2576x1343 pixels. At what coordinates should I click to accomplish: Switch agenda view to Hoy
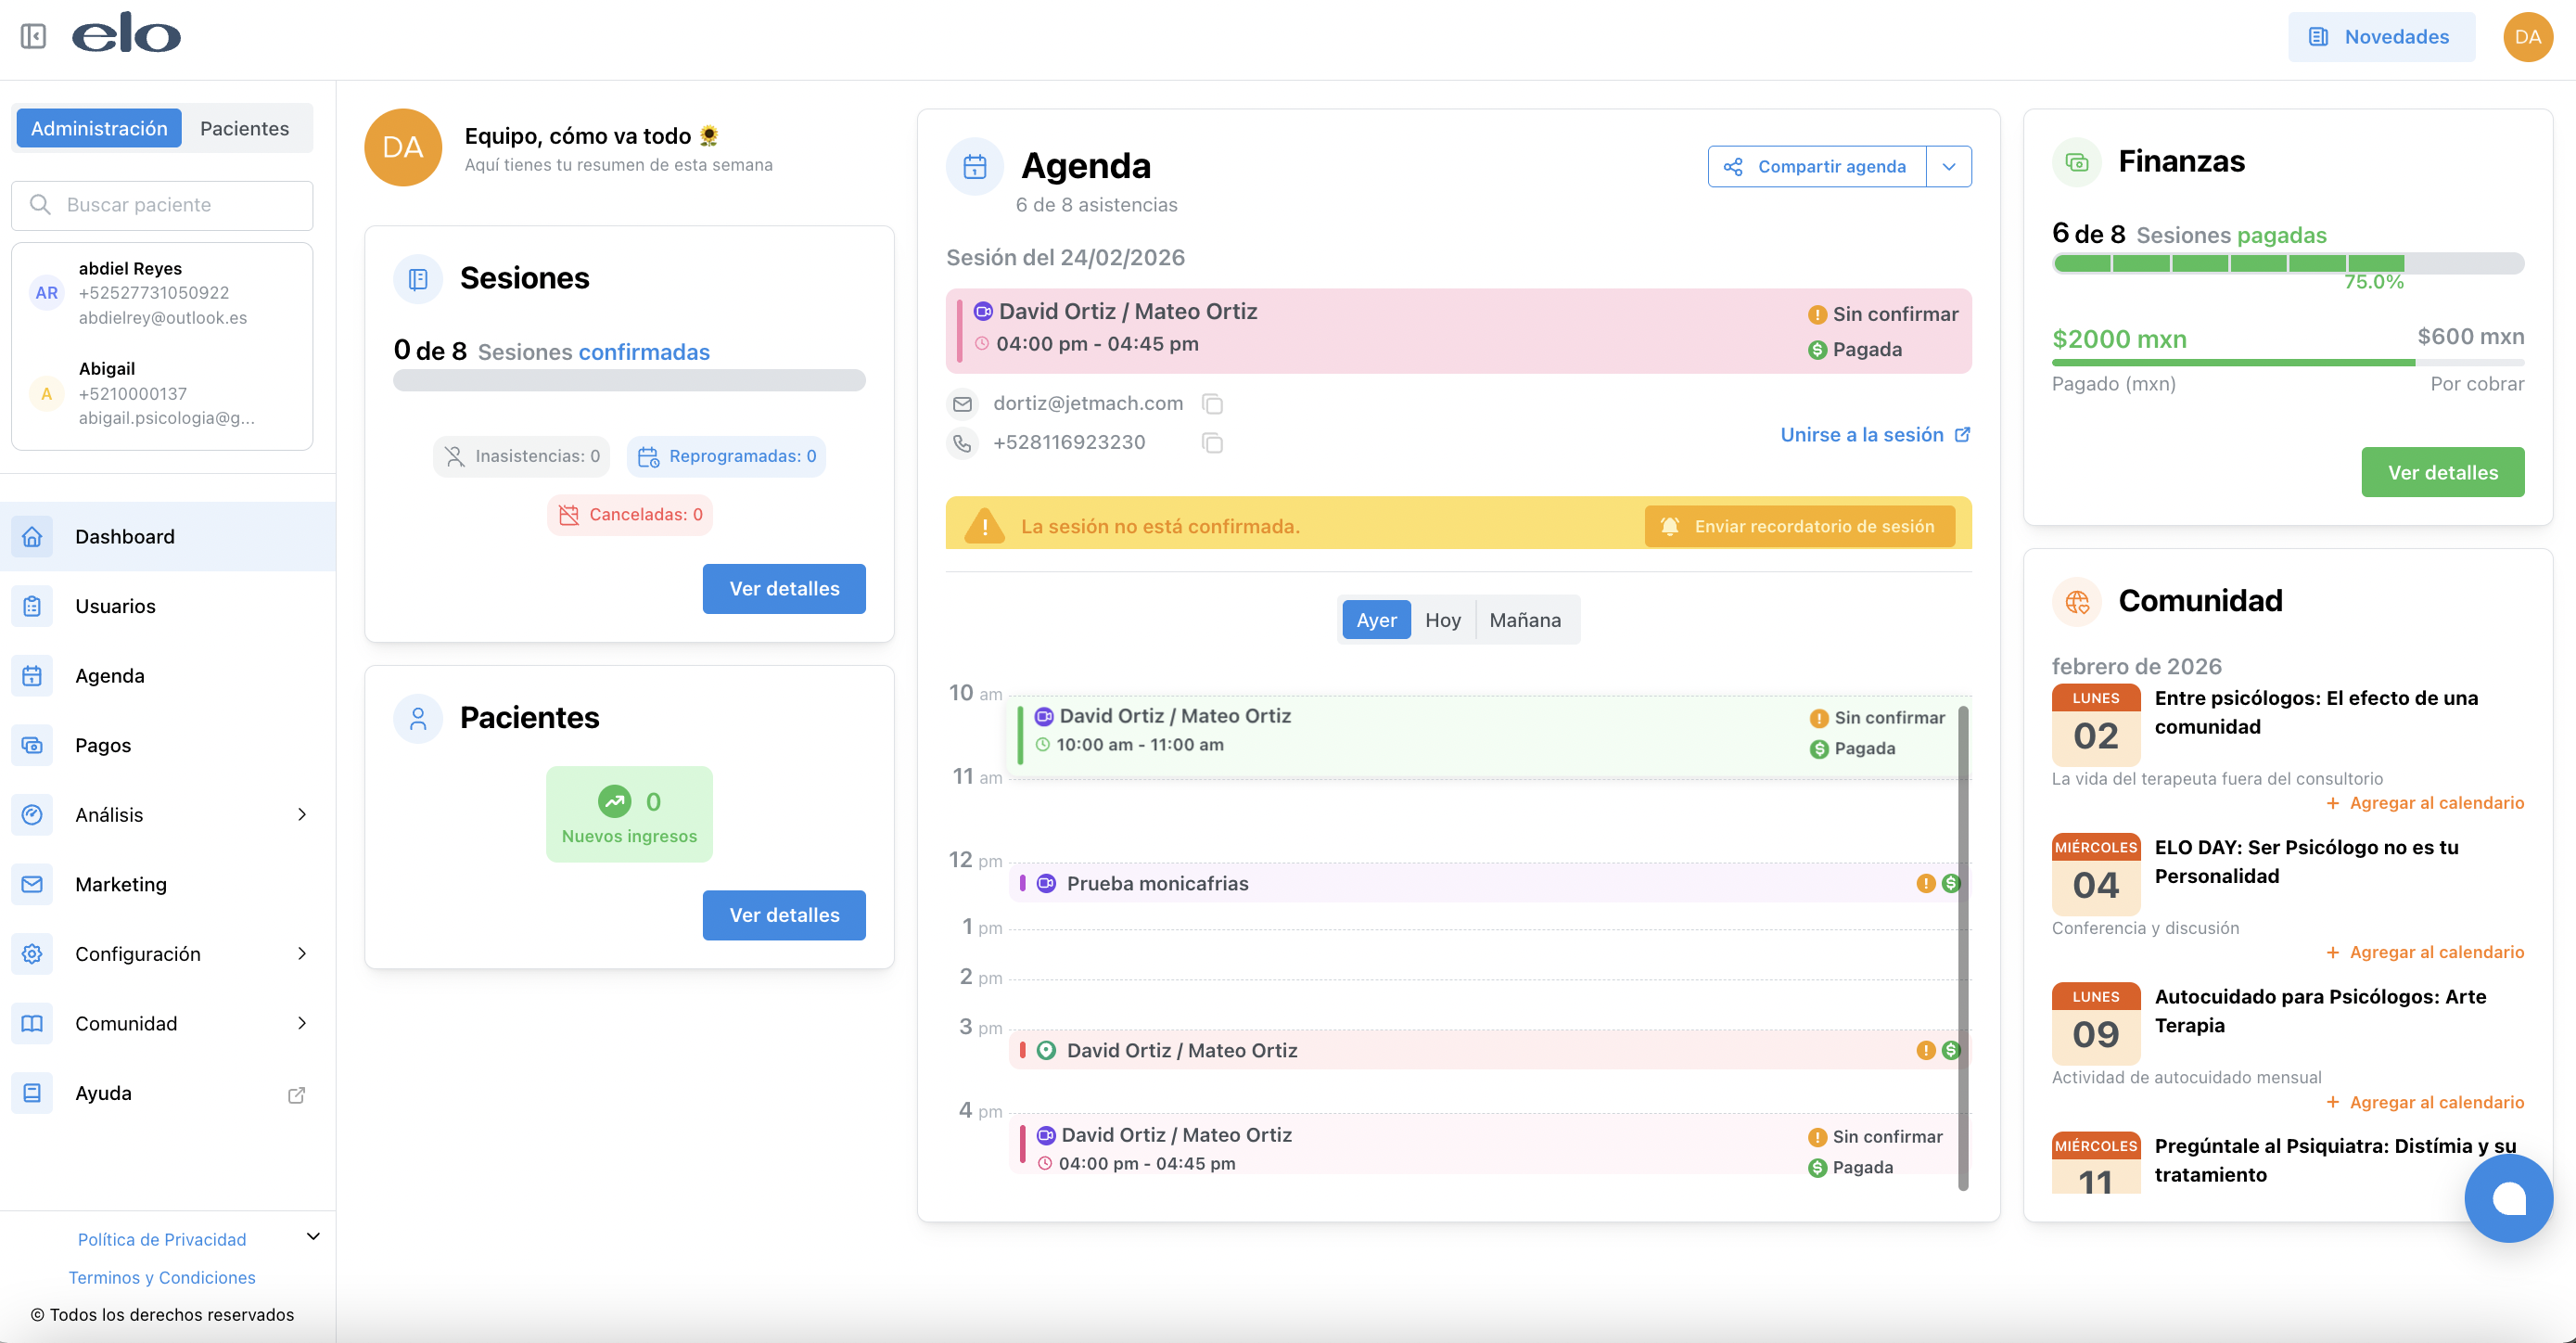[x=1442, y=620]
